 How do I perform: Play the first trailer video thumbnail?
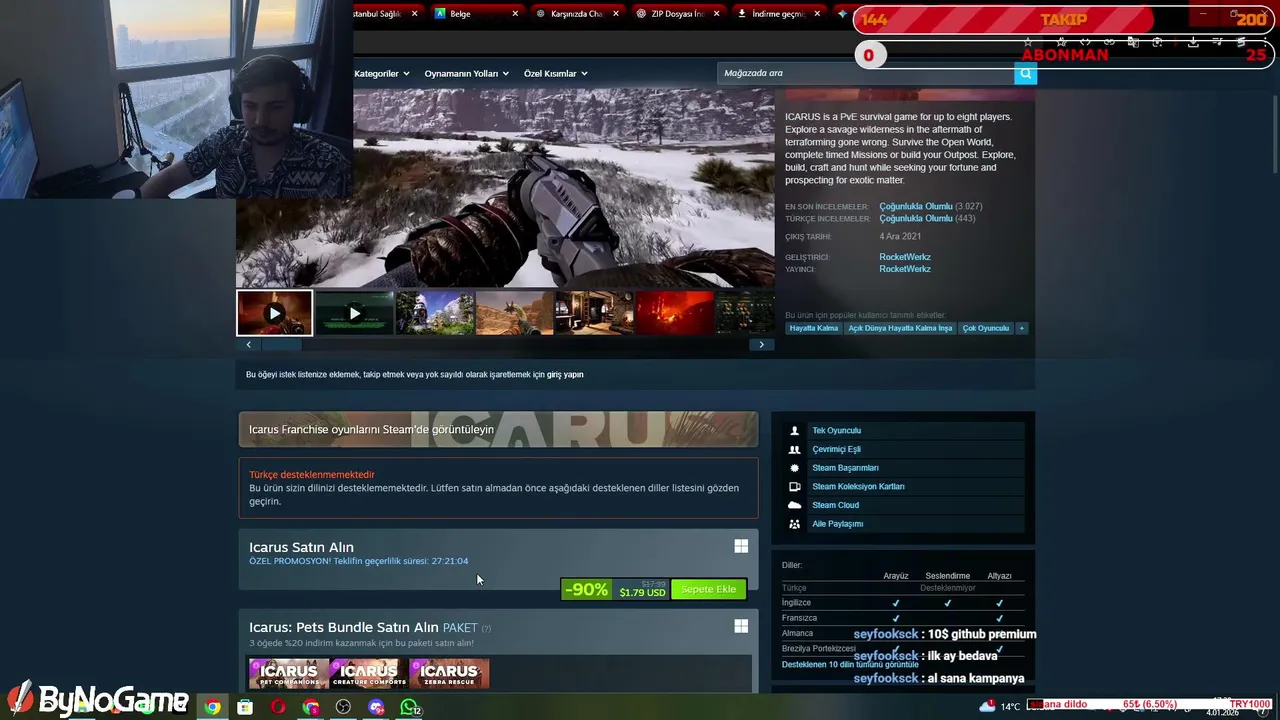pyautogui.click(x=274, y=313)
